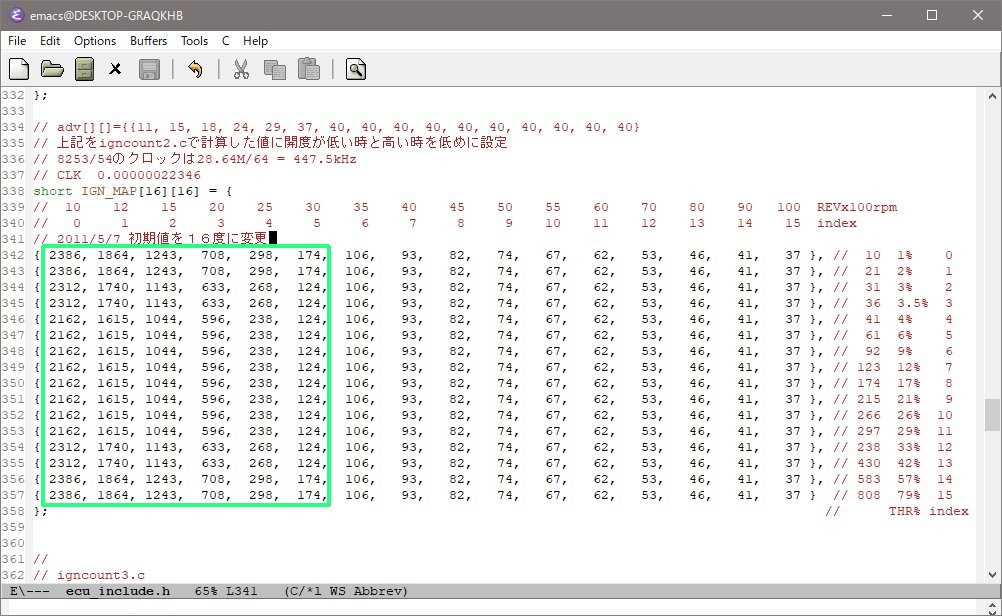
Task: Click the vertical scrollbar thumb
Action: click(992, 415)
